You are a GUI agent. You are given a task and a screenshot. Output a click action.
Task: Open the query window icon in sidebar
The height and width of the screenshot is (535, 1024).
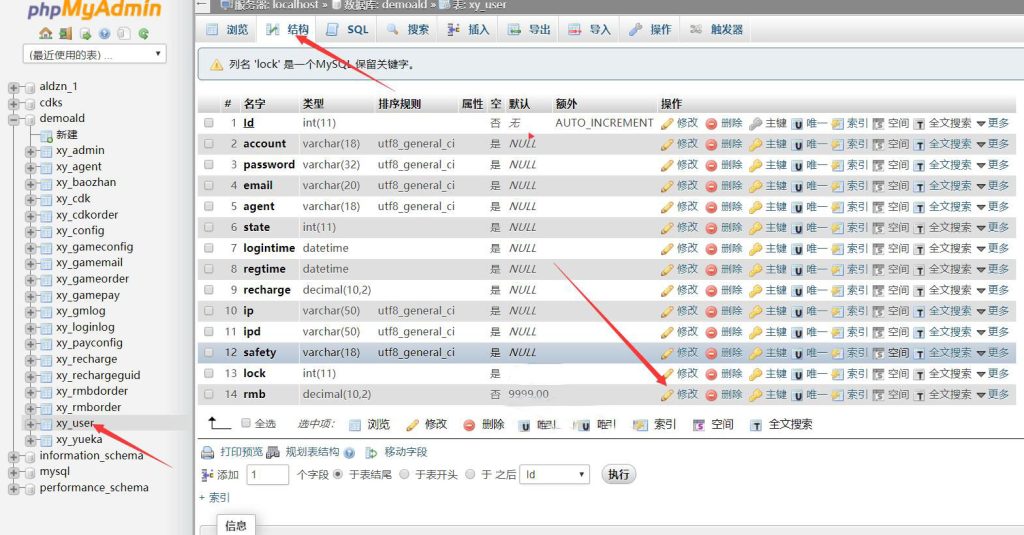tap(85, 33)
